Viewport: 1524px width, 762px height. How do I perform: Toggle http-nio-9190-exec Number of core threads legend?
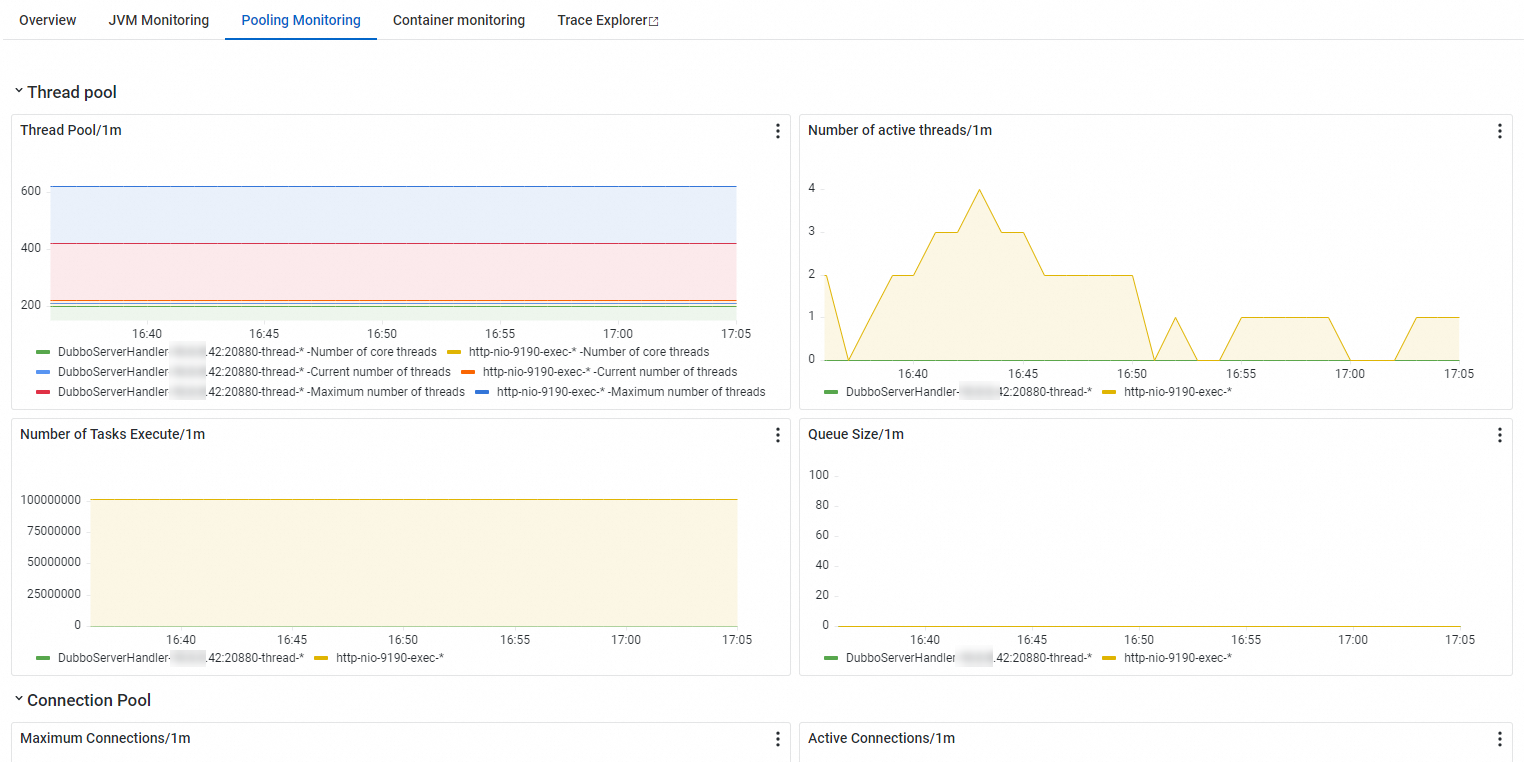tap(578, 352)
